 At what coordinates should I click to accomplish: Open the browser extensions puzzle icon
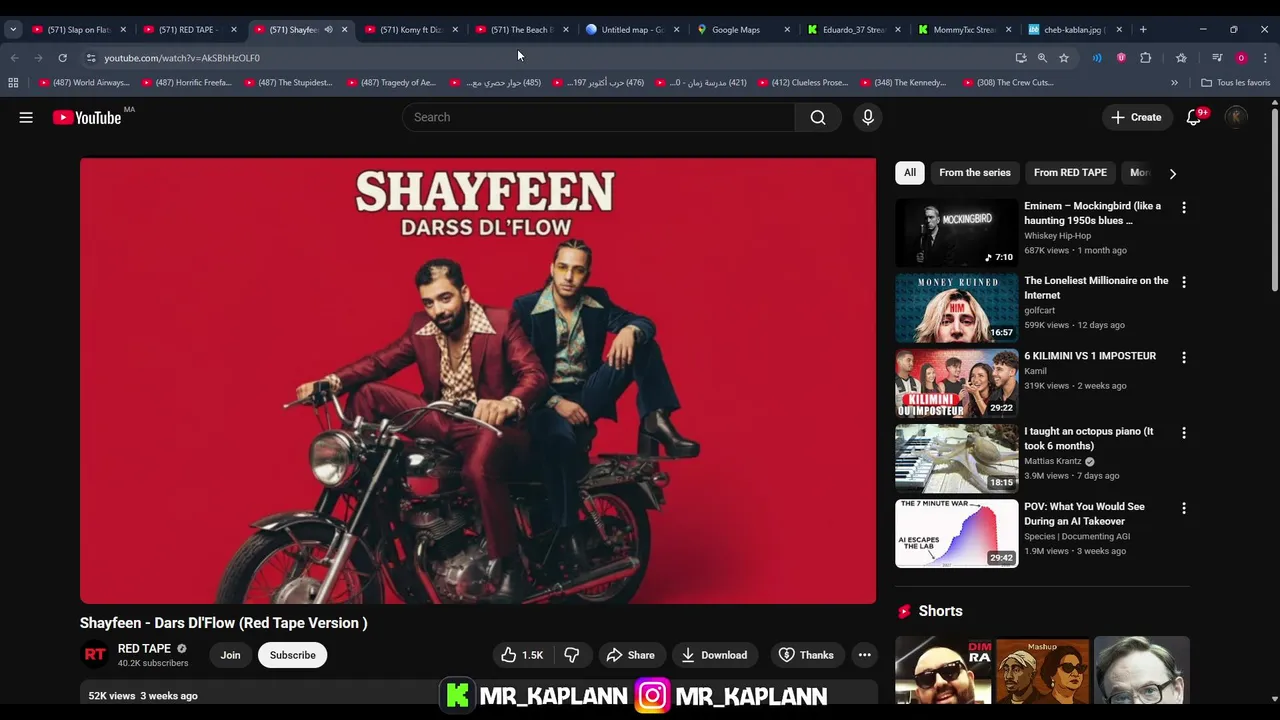(1146, 58)
